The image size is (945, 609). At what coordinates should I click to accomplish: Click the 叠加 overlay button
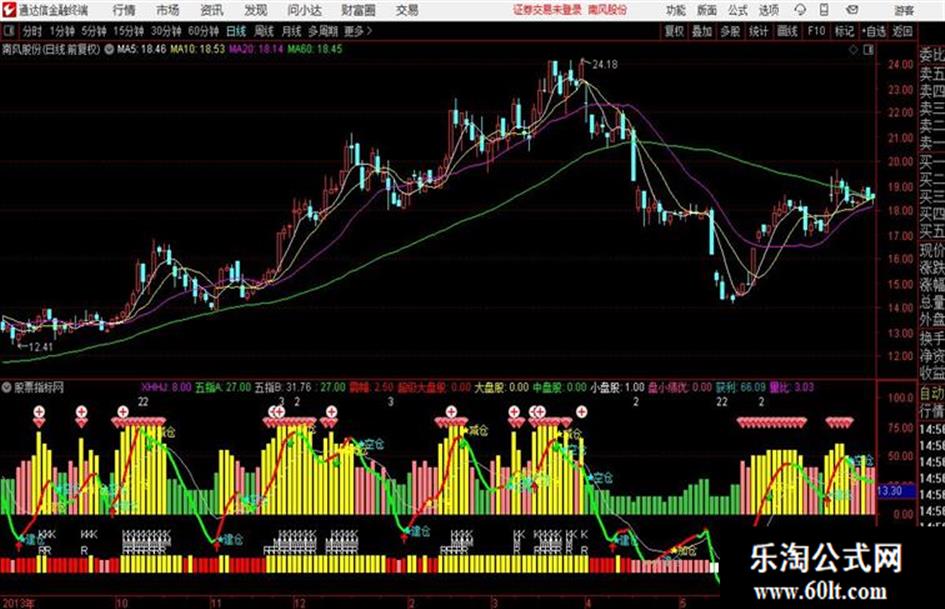702,31
